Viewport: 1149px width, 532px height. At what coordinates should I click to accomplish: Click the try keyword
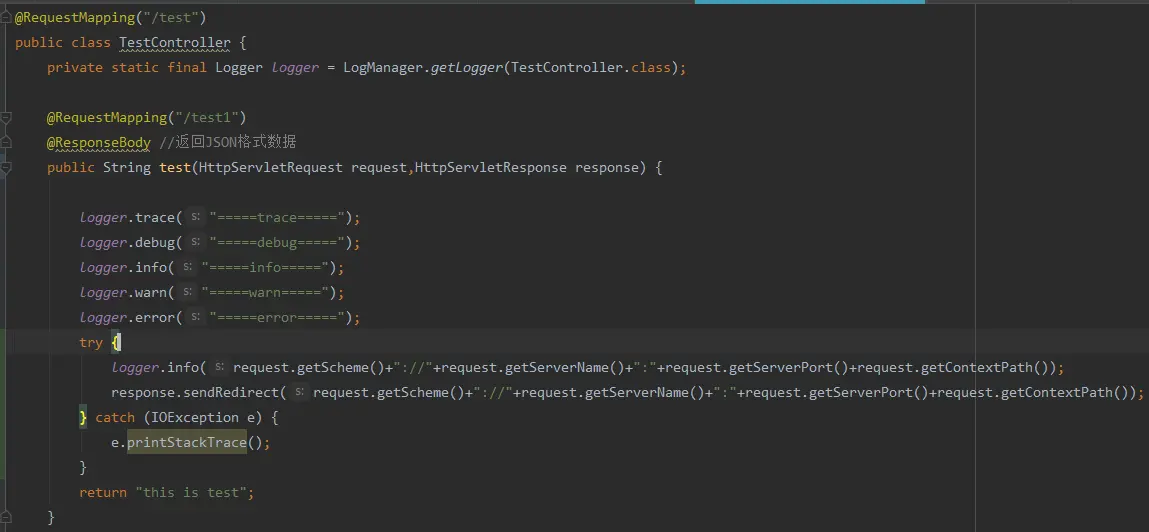tap(91, 342)
